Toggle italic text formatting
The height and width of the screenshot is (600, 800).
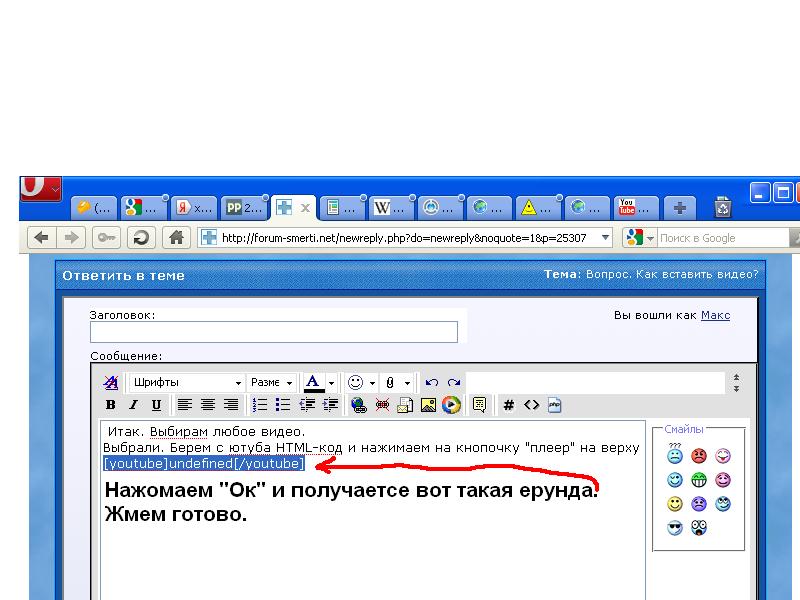pyautogui.click(x=134, y=405)
